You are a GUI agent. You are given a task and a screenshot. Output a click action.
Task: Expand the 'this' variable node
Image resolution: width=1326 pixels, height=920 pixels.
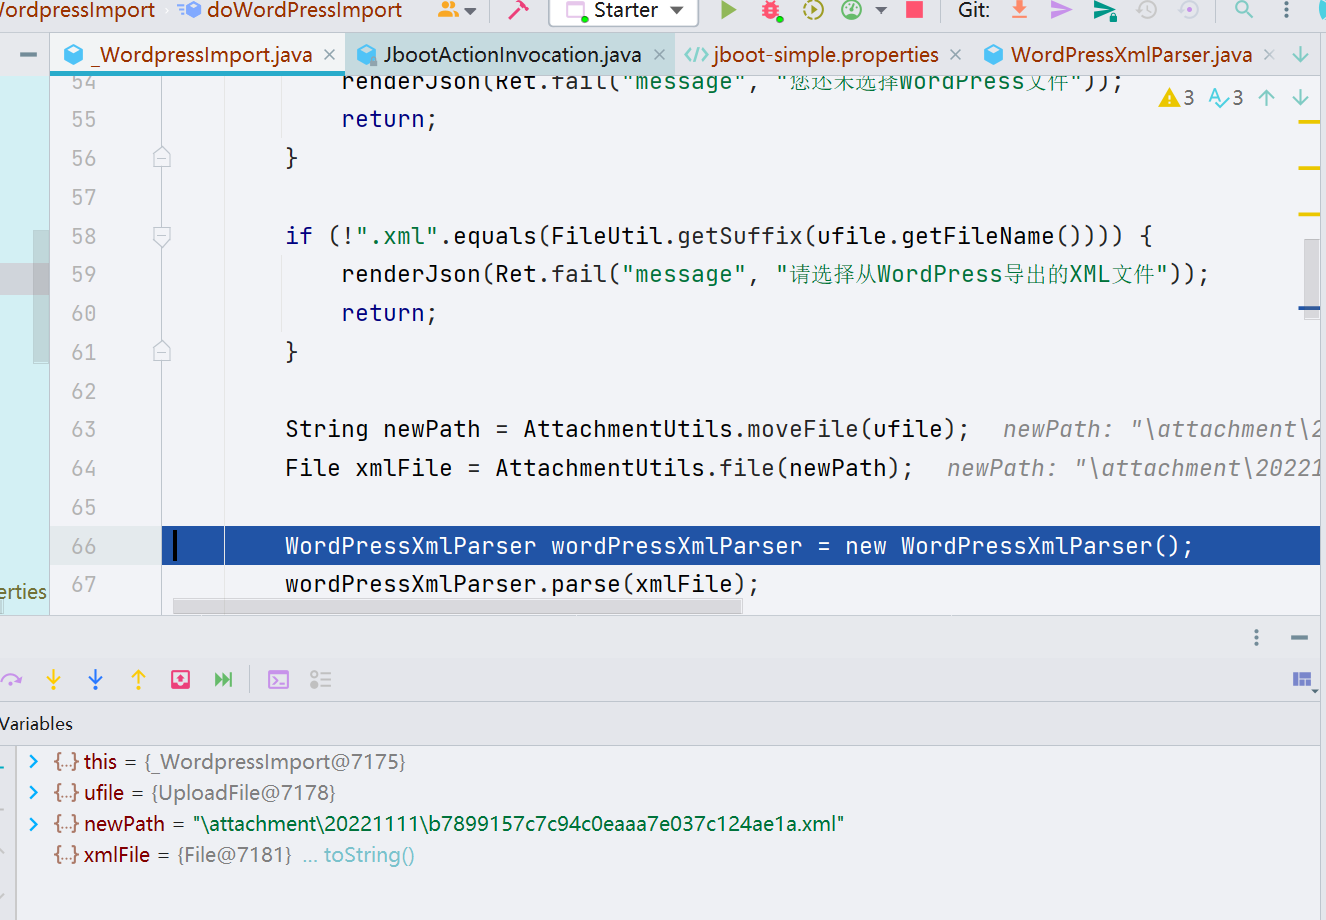33,762
